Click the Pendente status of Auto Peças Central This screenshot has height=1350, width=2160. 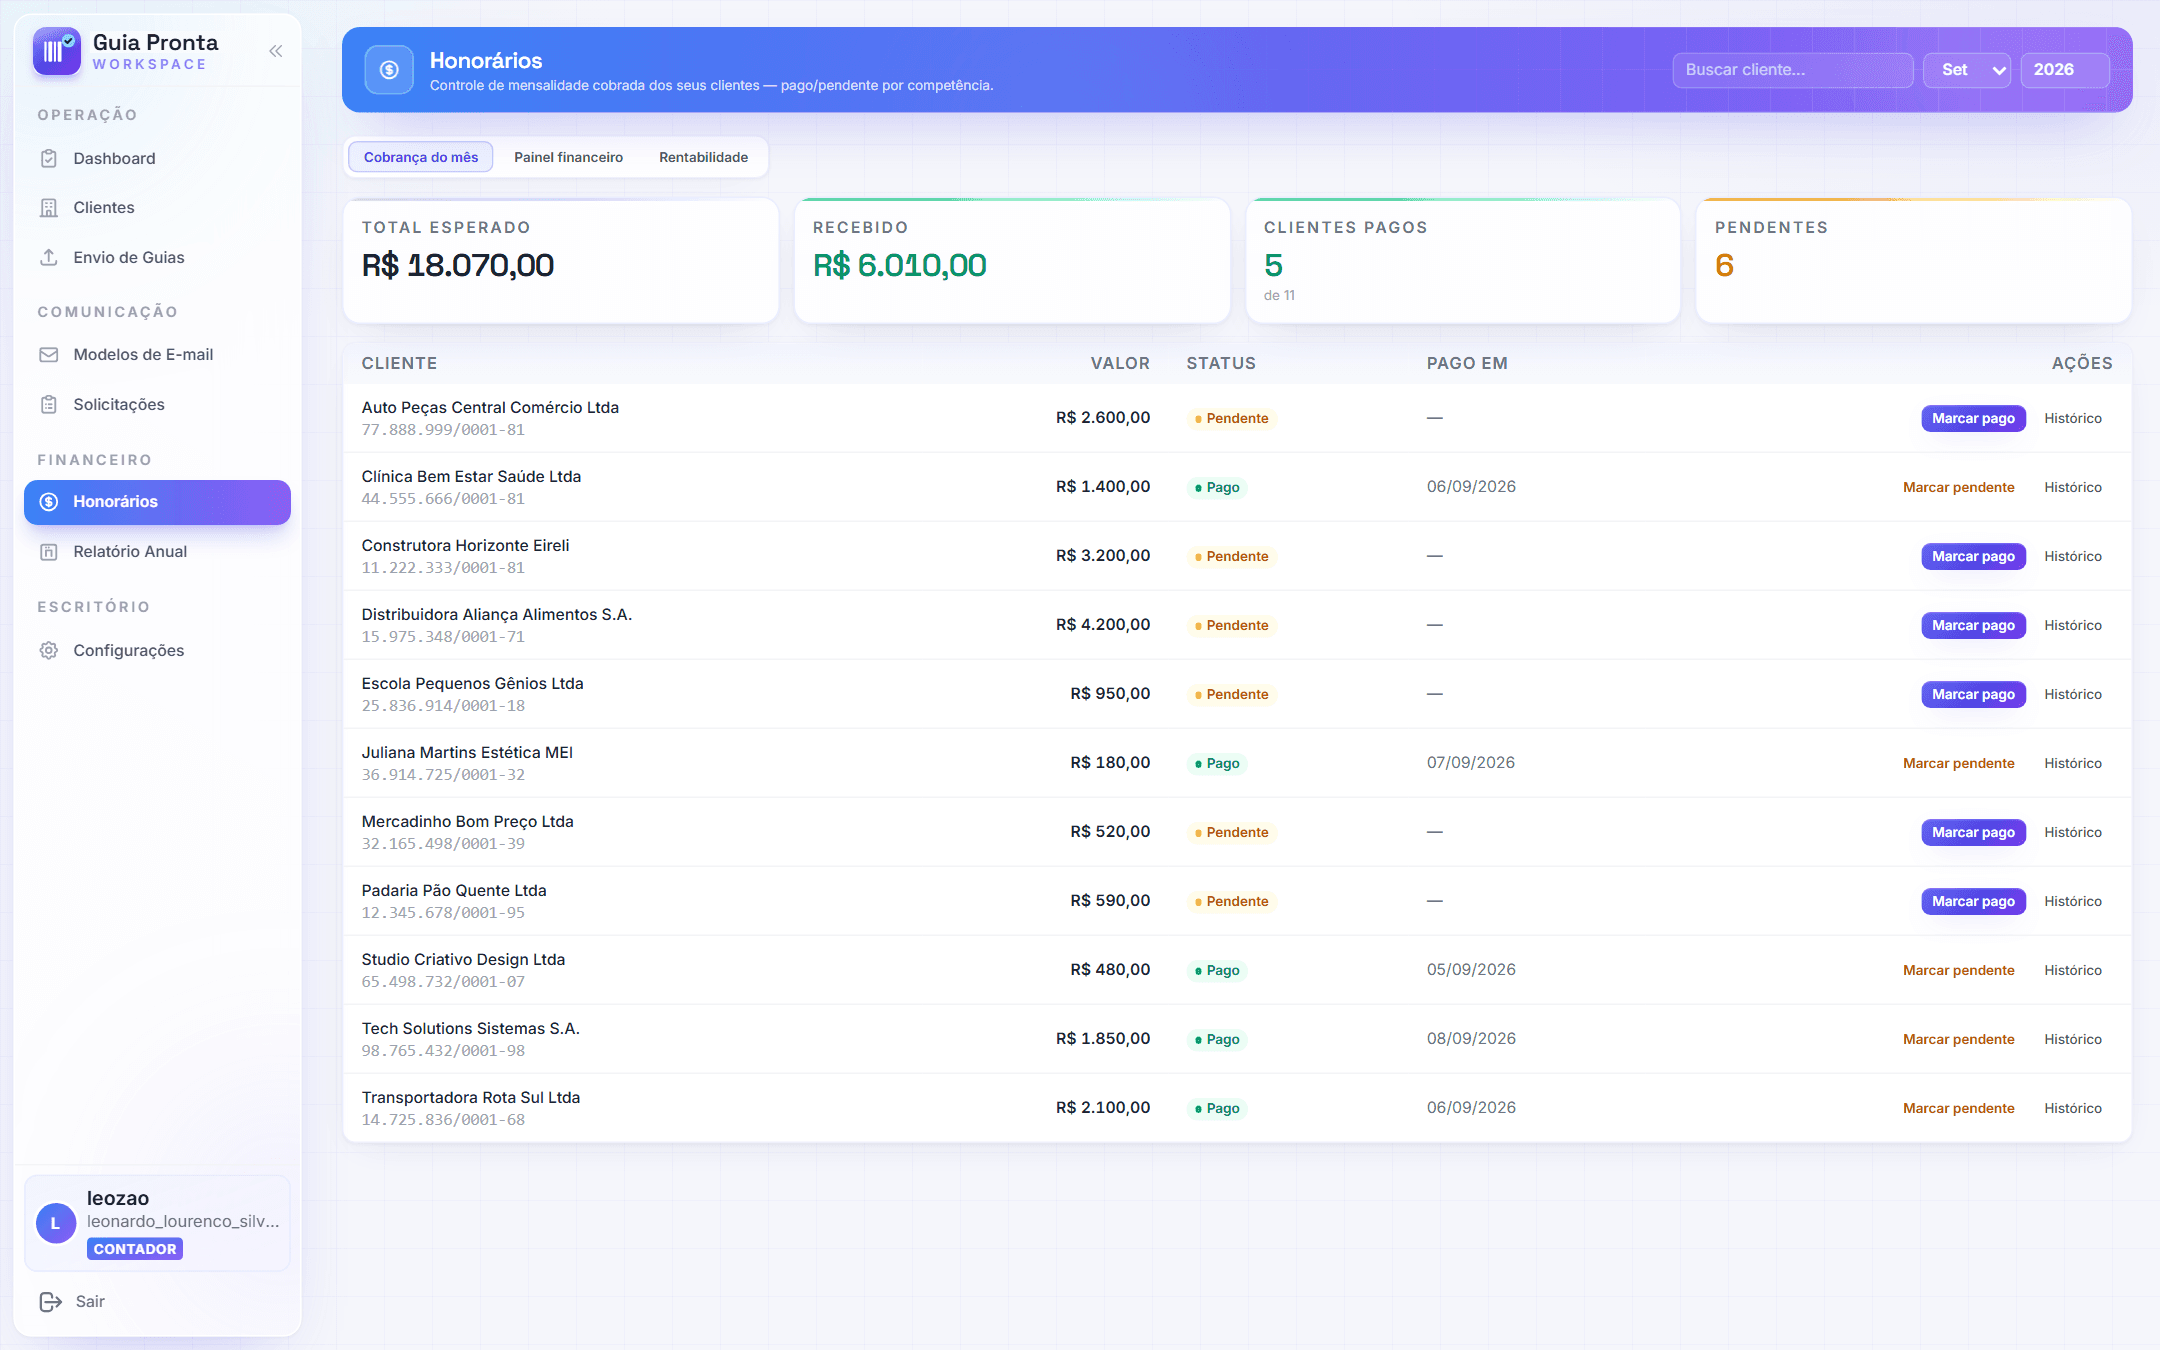(x=1232, y=418)
